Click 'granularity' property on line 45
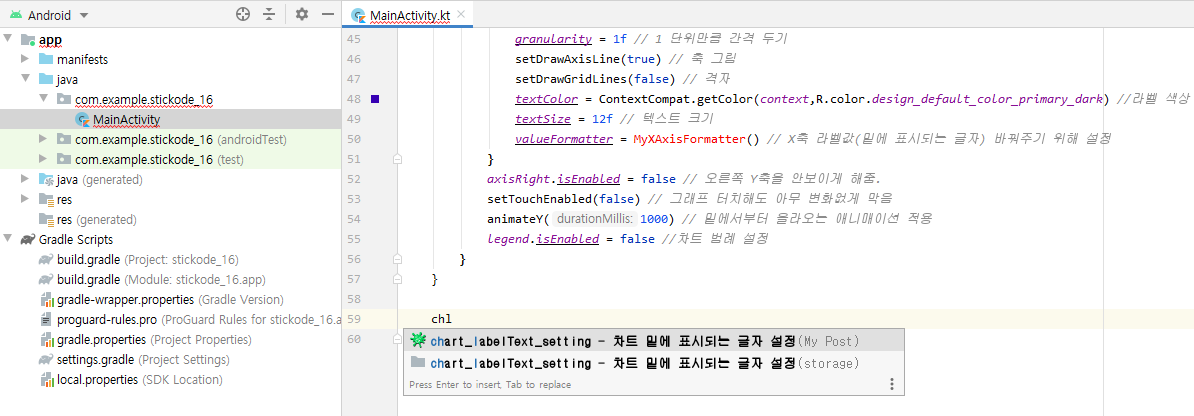Image resolution: width=1194 pixels, height=416 pixels. pyautogui.click(x=554, y=39)
